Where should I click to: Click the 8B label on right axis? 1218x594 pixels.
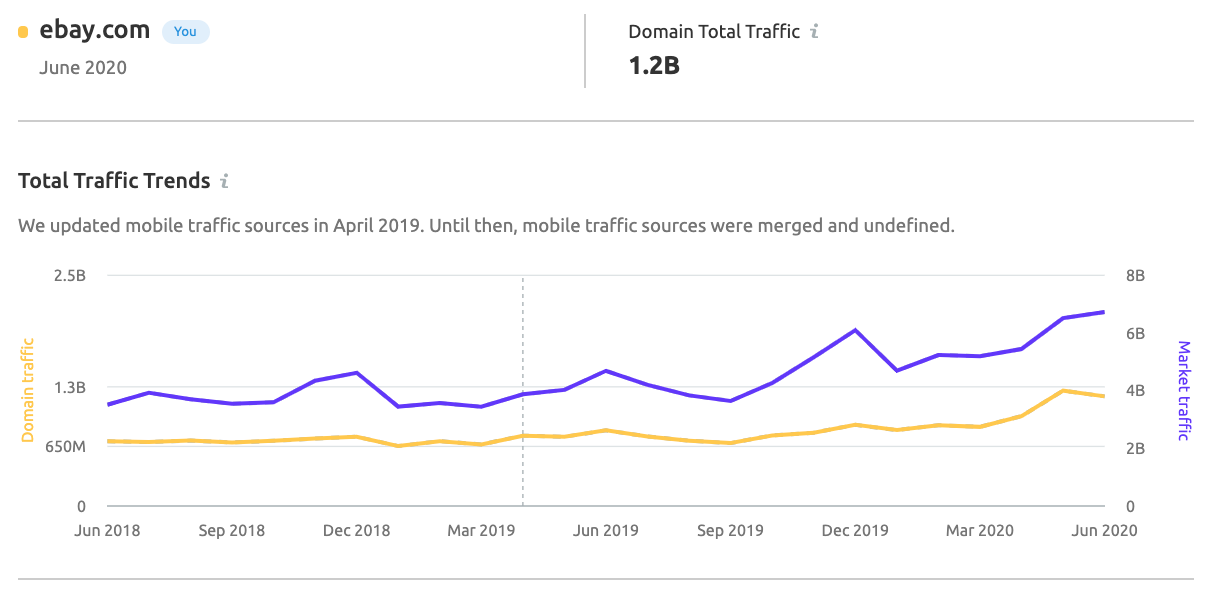click(x=1135, y=275)
